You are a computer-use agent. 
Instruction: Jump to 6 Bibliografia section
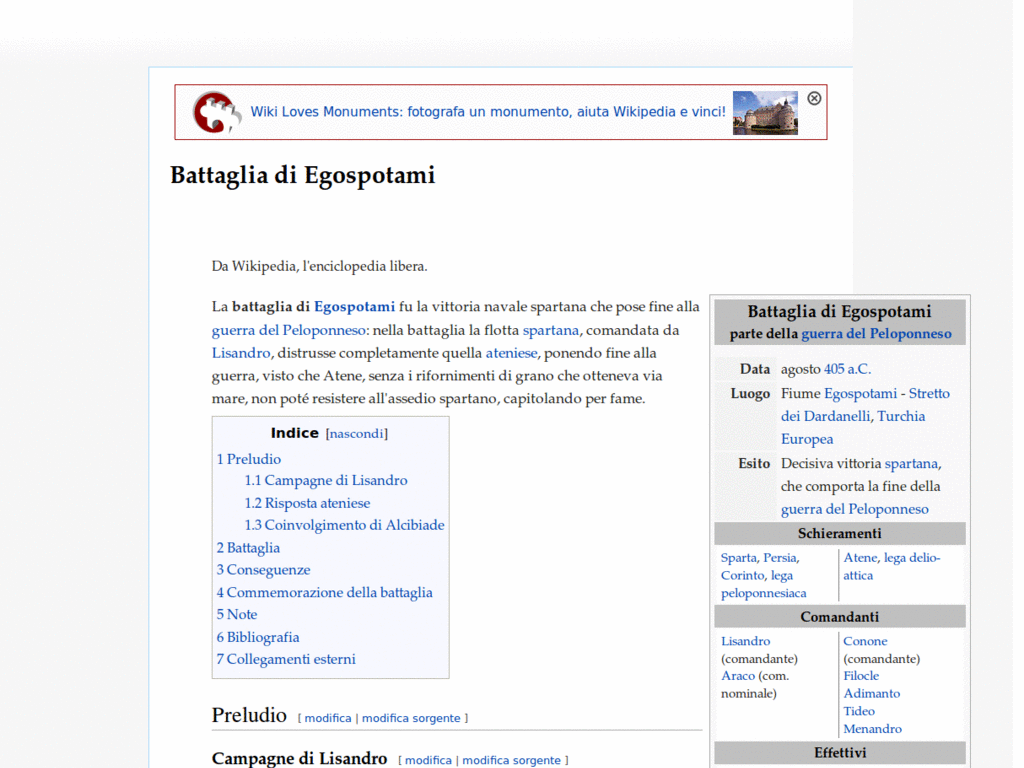[x=258, y=637]
